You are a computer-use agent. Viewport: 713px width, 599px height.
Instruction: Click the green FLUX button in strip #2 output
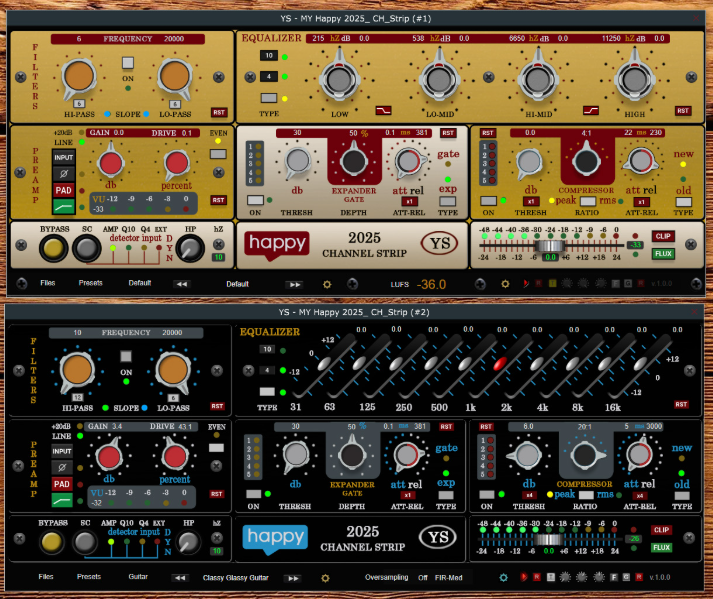[661, 548]
